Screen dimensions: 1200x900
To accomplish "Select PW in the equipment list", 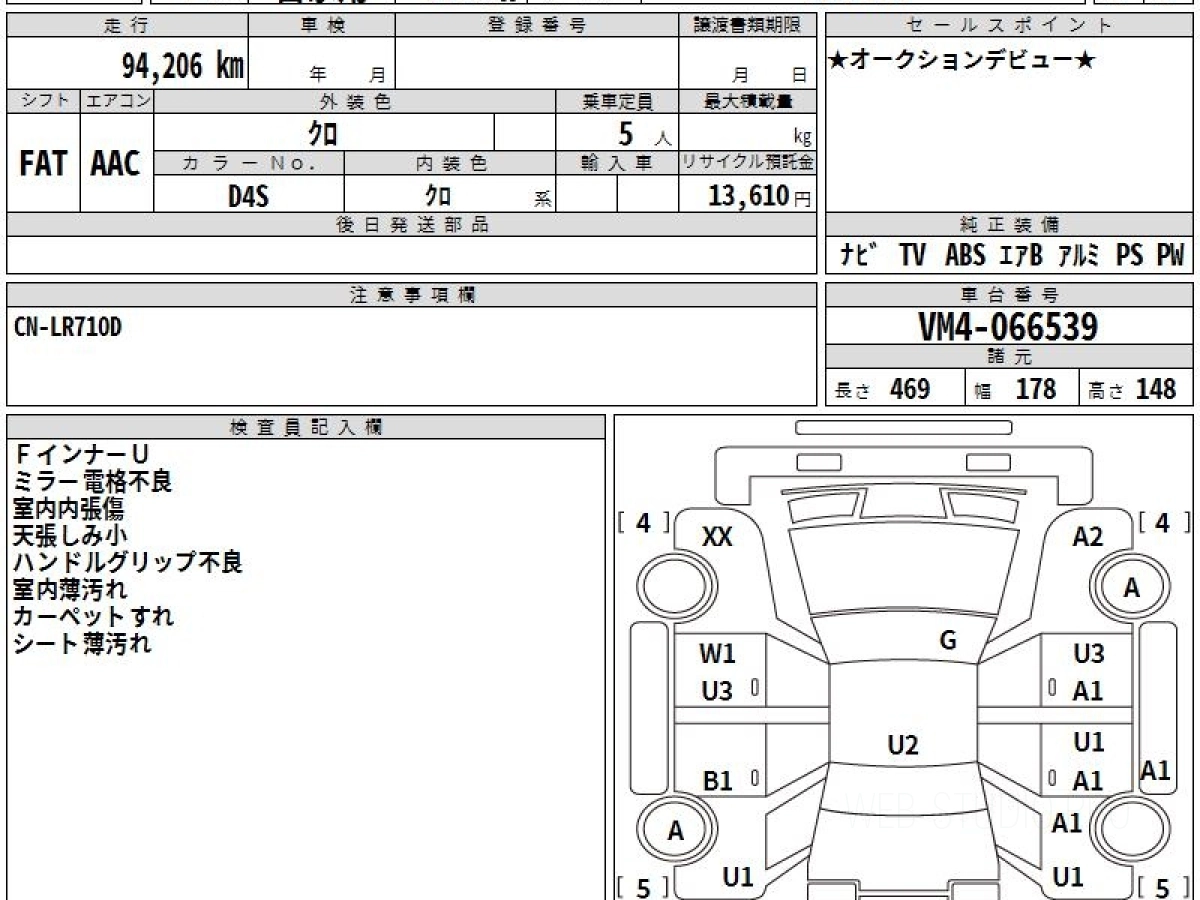I will point(1170,256).
